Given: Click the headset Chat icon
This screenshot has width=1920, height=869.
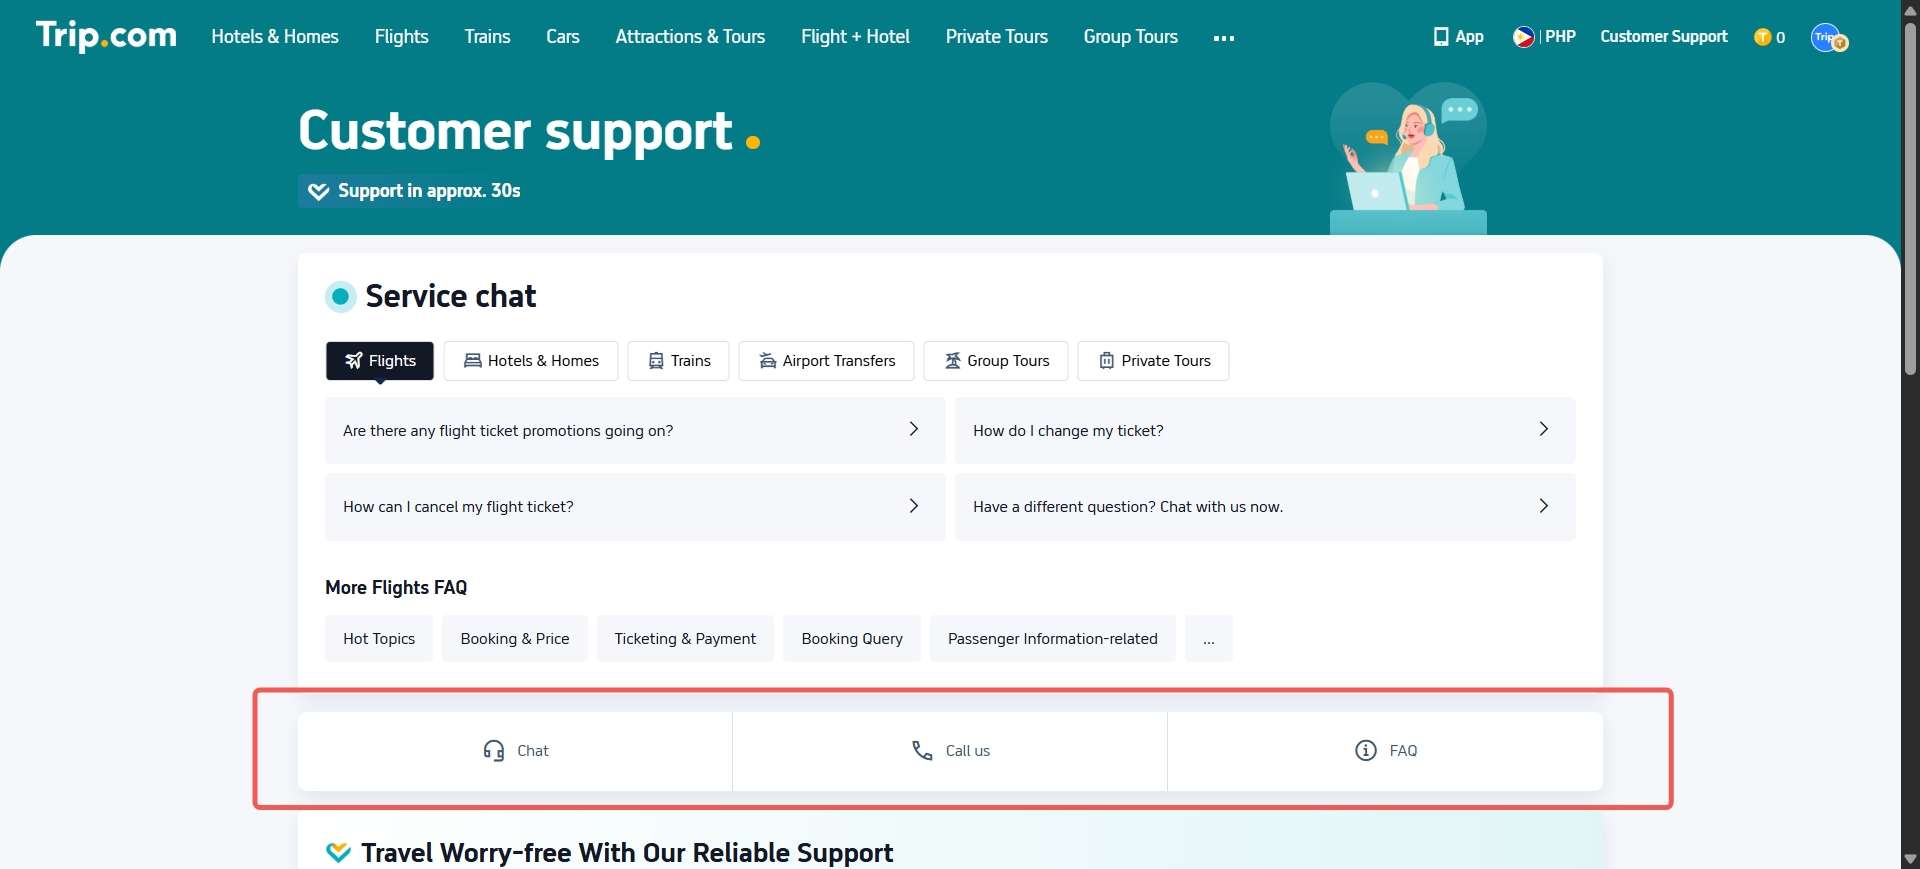Looking at the screenshot, I should pyautogui.click(x=493, y=751).
